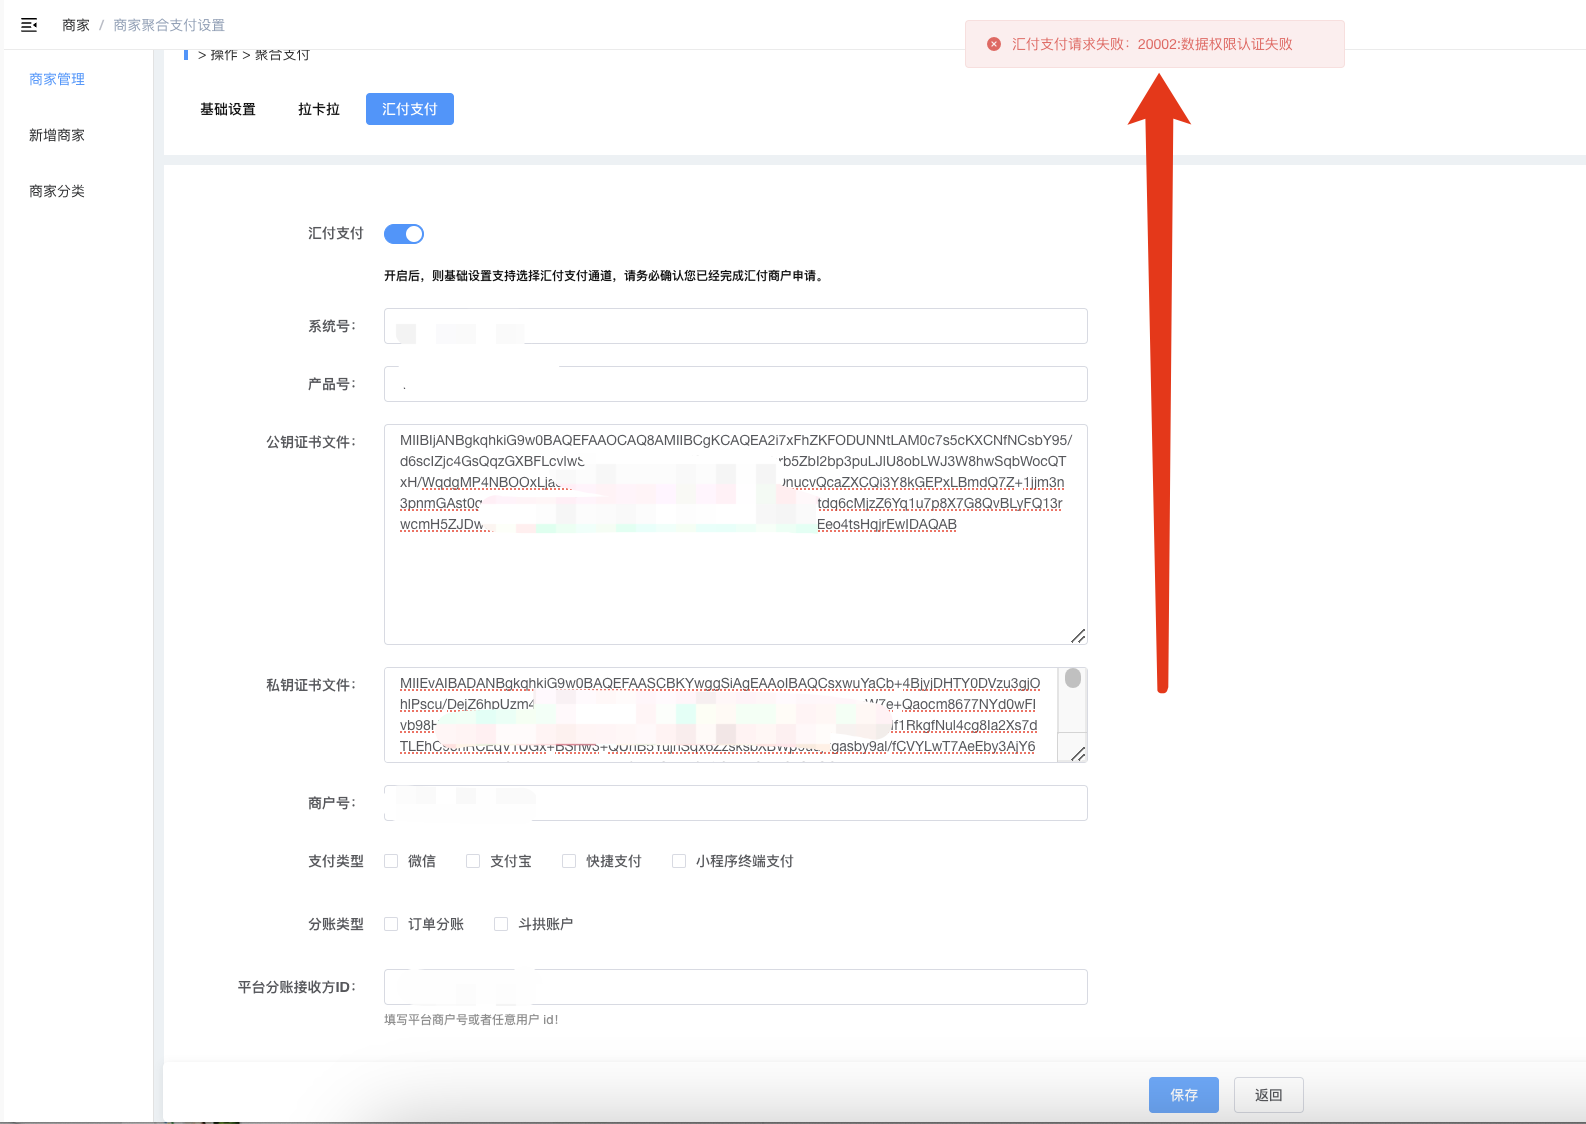Check the 微信 payment type checkbox
The width and height of the screenshot is (1586, 1124).
[x=391, y=861]
